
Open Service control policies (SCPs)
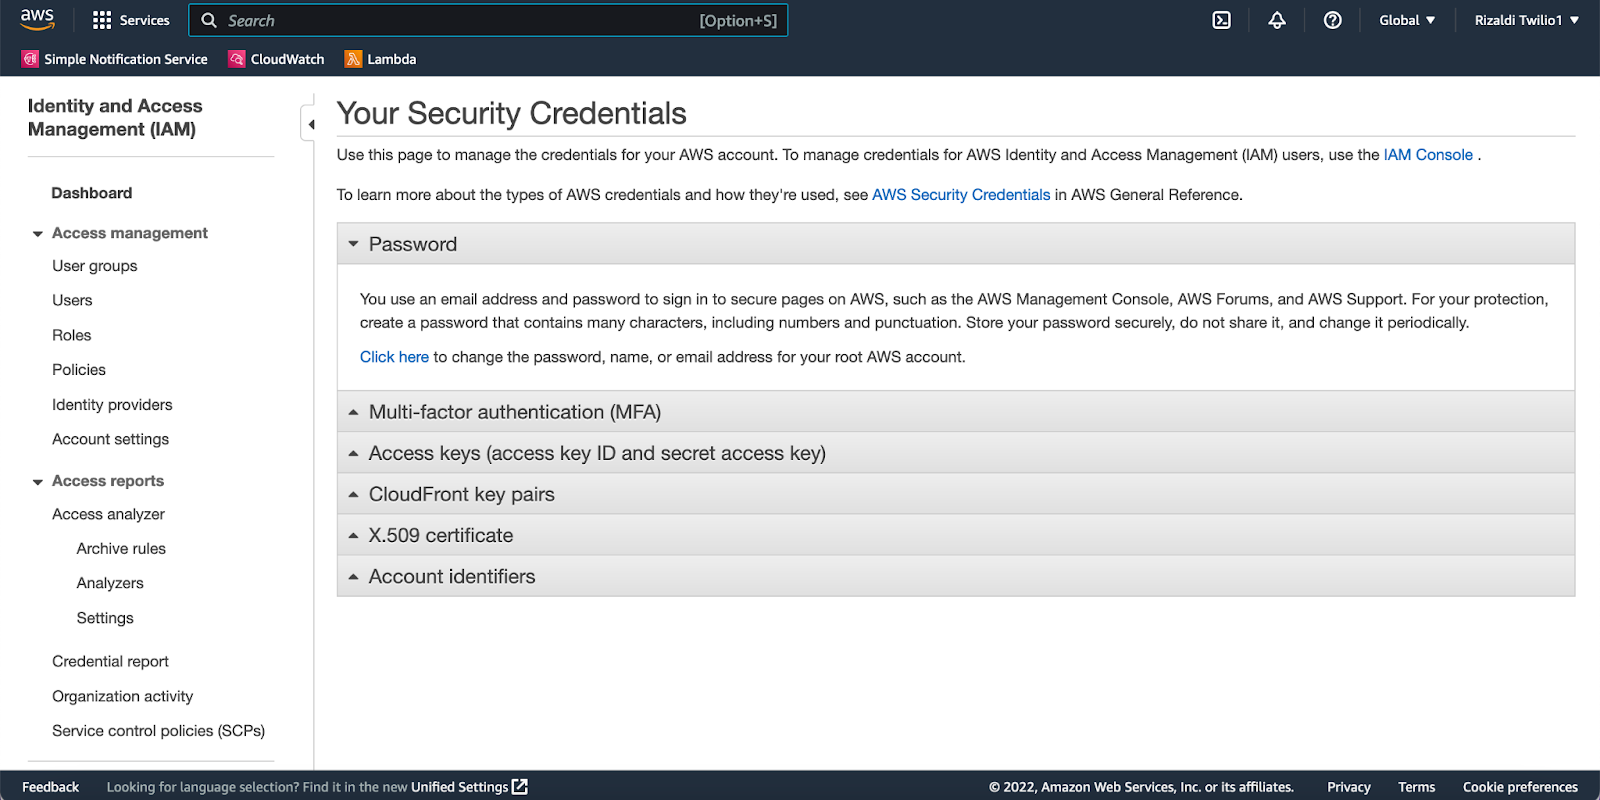(x=158, y=731)
